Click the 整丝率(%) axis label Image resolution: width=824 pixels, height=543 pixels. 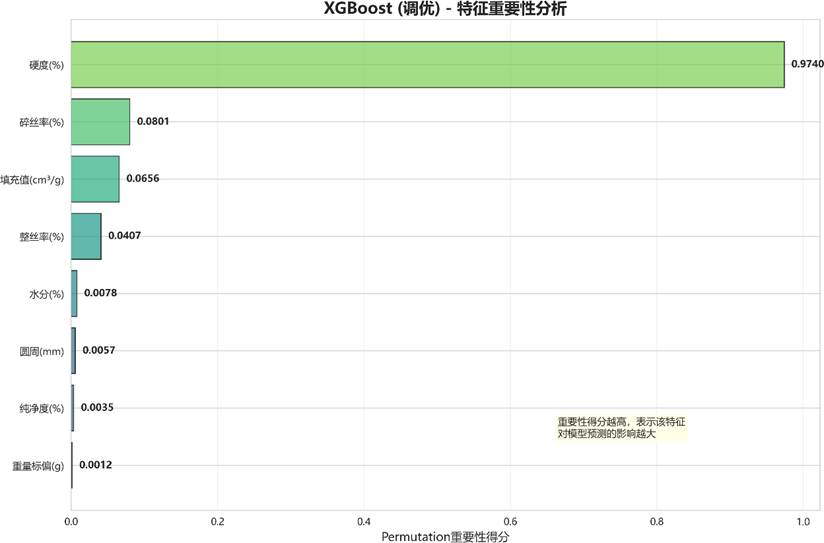point(42,237)
